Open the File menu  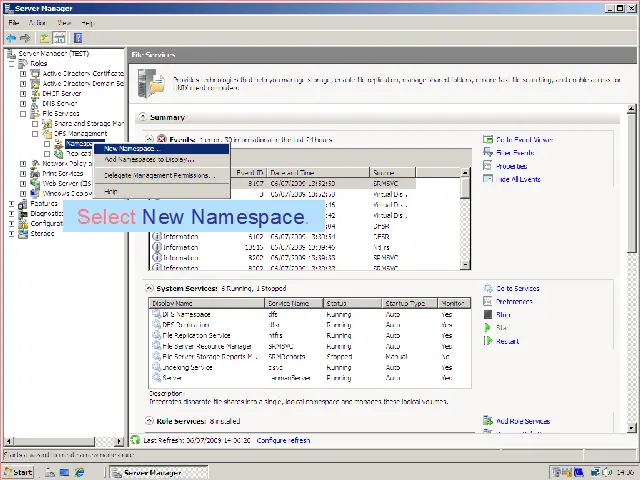coord(14,22)
